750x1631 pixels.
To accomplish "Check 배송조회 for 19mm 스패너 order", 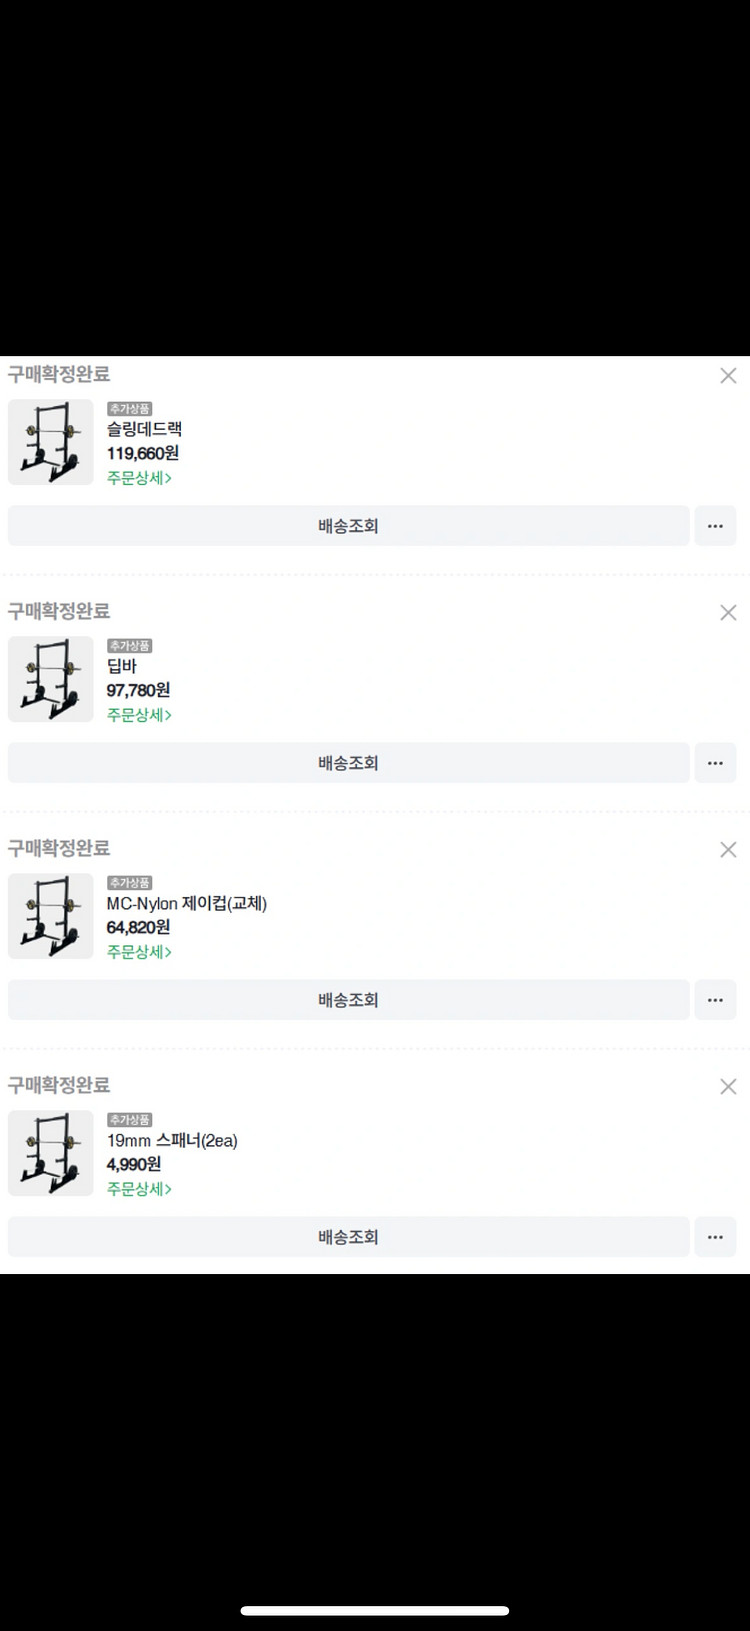I will 348,1237.
